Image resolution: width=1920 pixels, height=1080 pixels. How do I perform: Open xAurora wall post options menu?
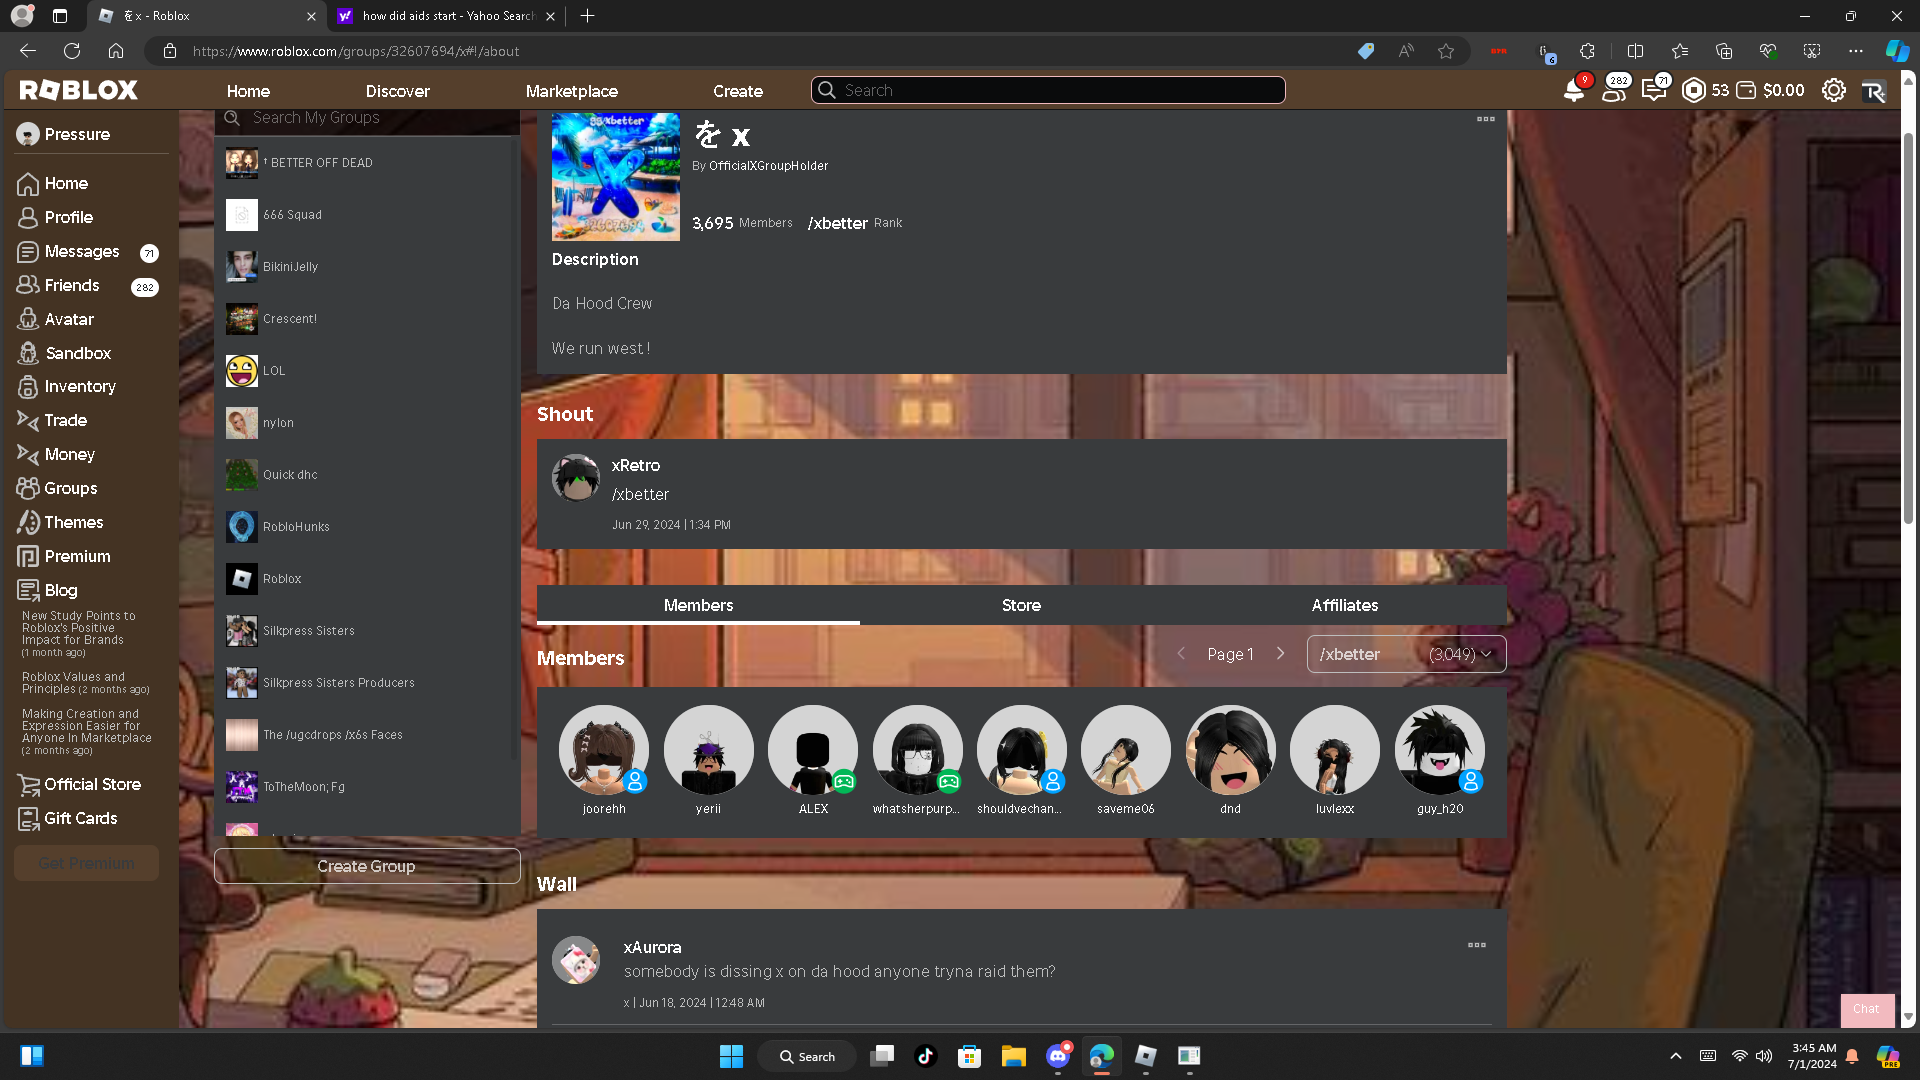[1477, 945]
